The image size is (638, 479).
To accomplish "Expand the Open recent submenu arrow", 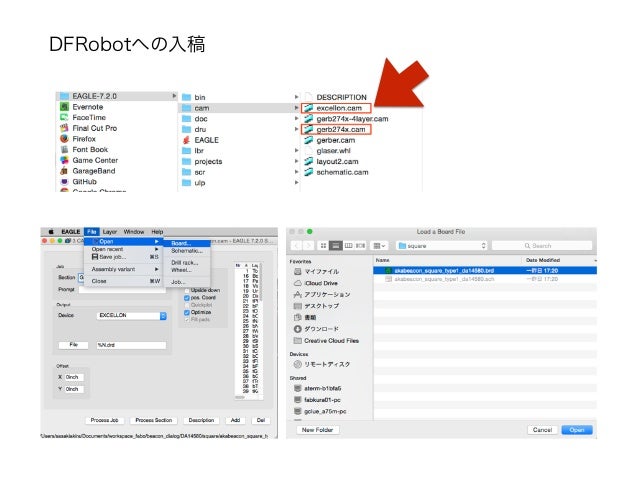I will click(x=157, y=249).
